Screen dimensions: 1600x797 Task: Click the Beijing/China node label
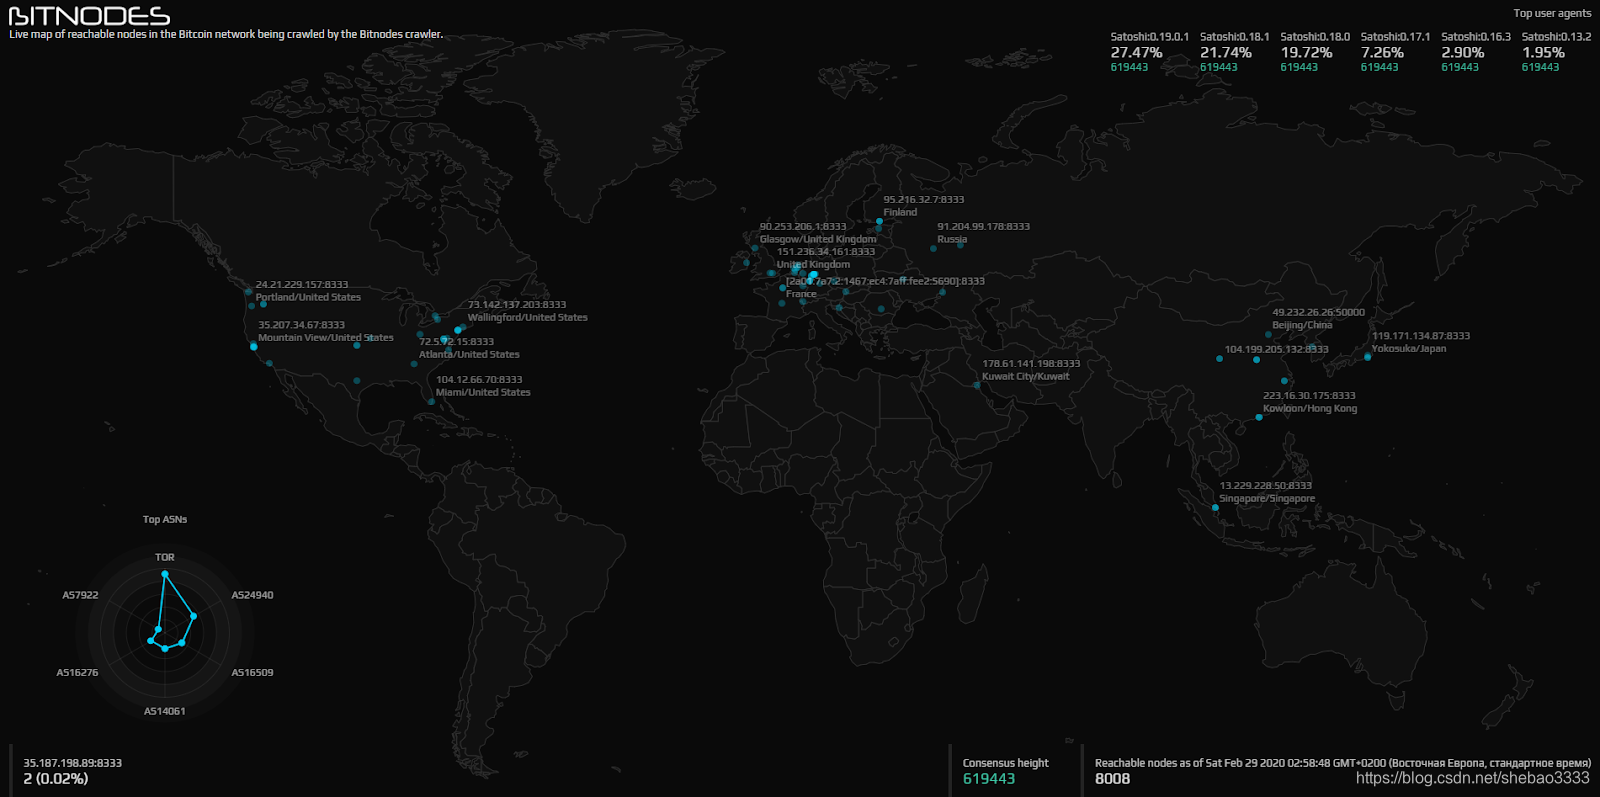pos(1302,325)
